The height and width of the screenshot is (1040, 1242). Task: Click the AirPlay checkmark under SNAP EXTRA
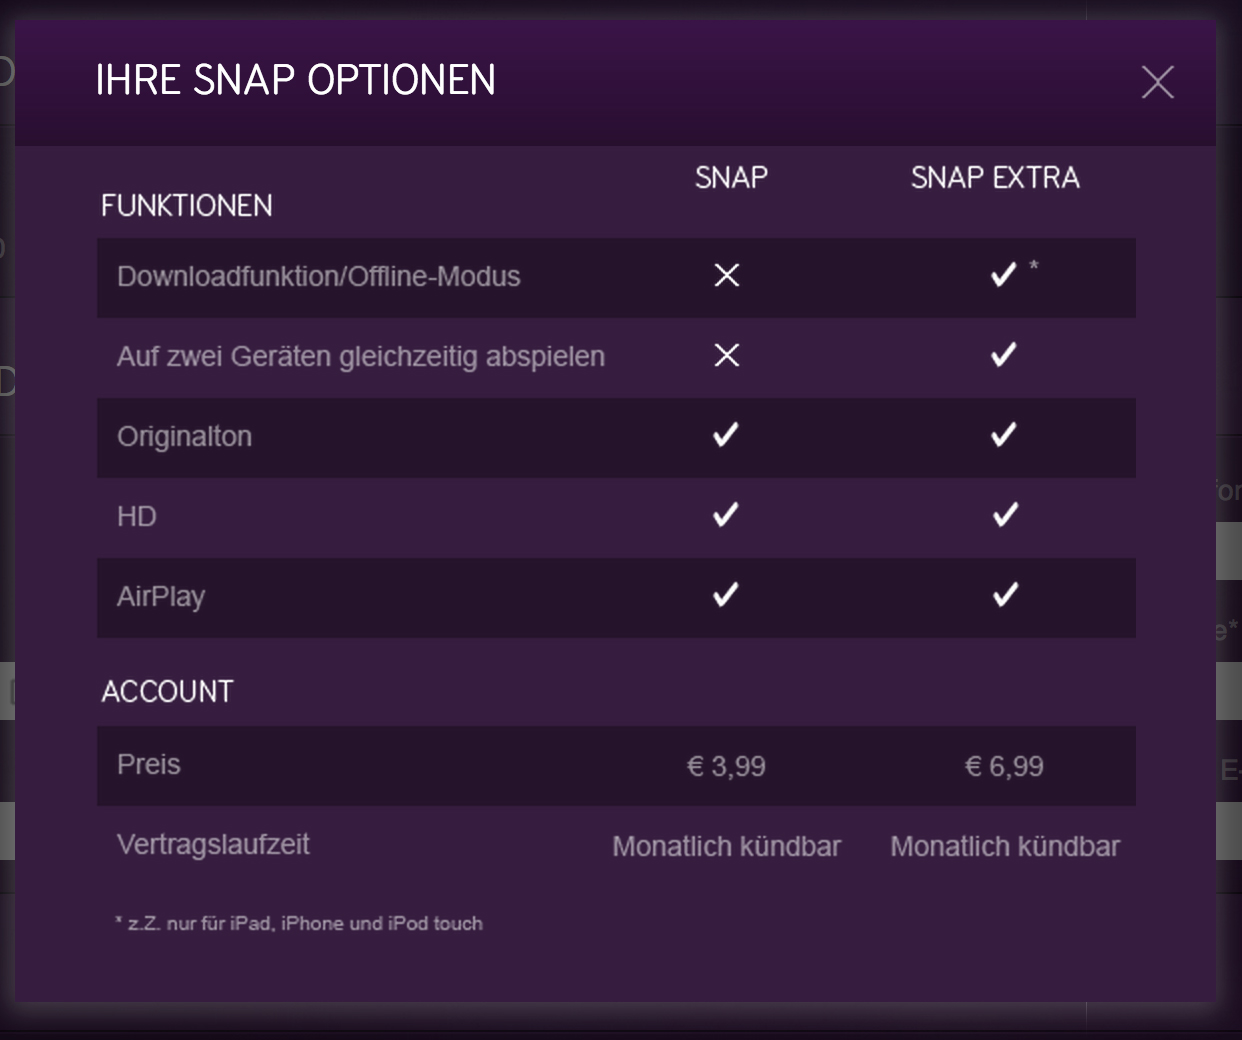point(1004,595)
